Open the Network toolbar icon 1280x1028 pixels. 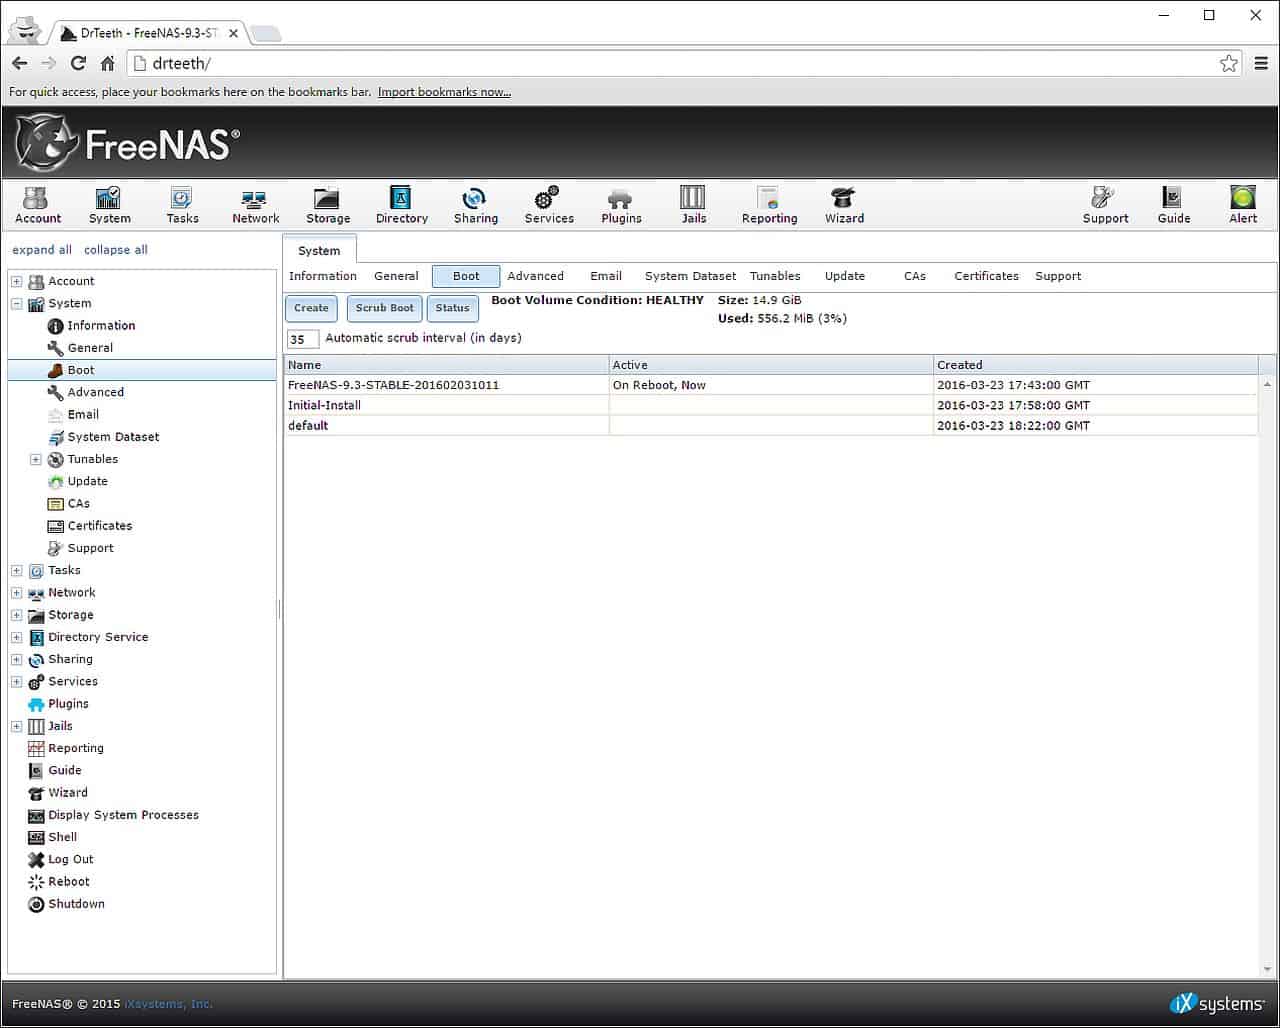(255, 206)
